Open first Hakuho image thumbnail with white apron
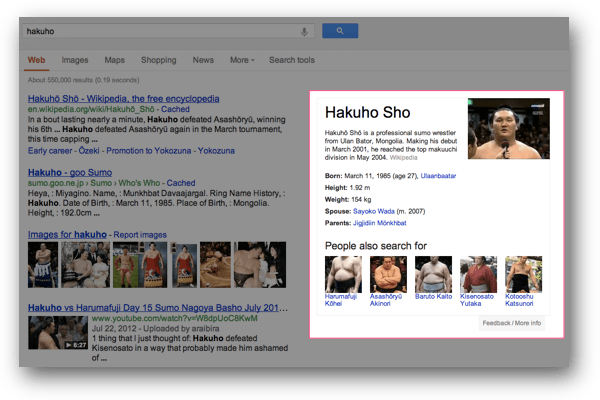Image resolution: width=600 pixels, height=400 pixels. 43,264
